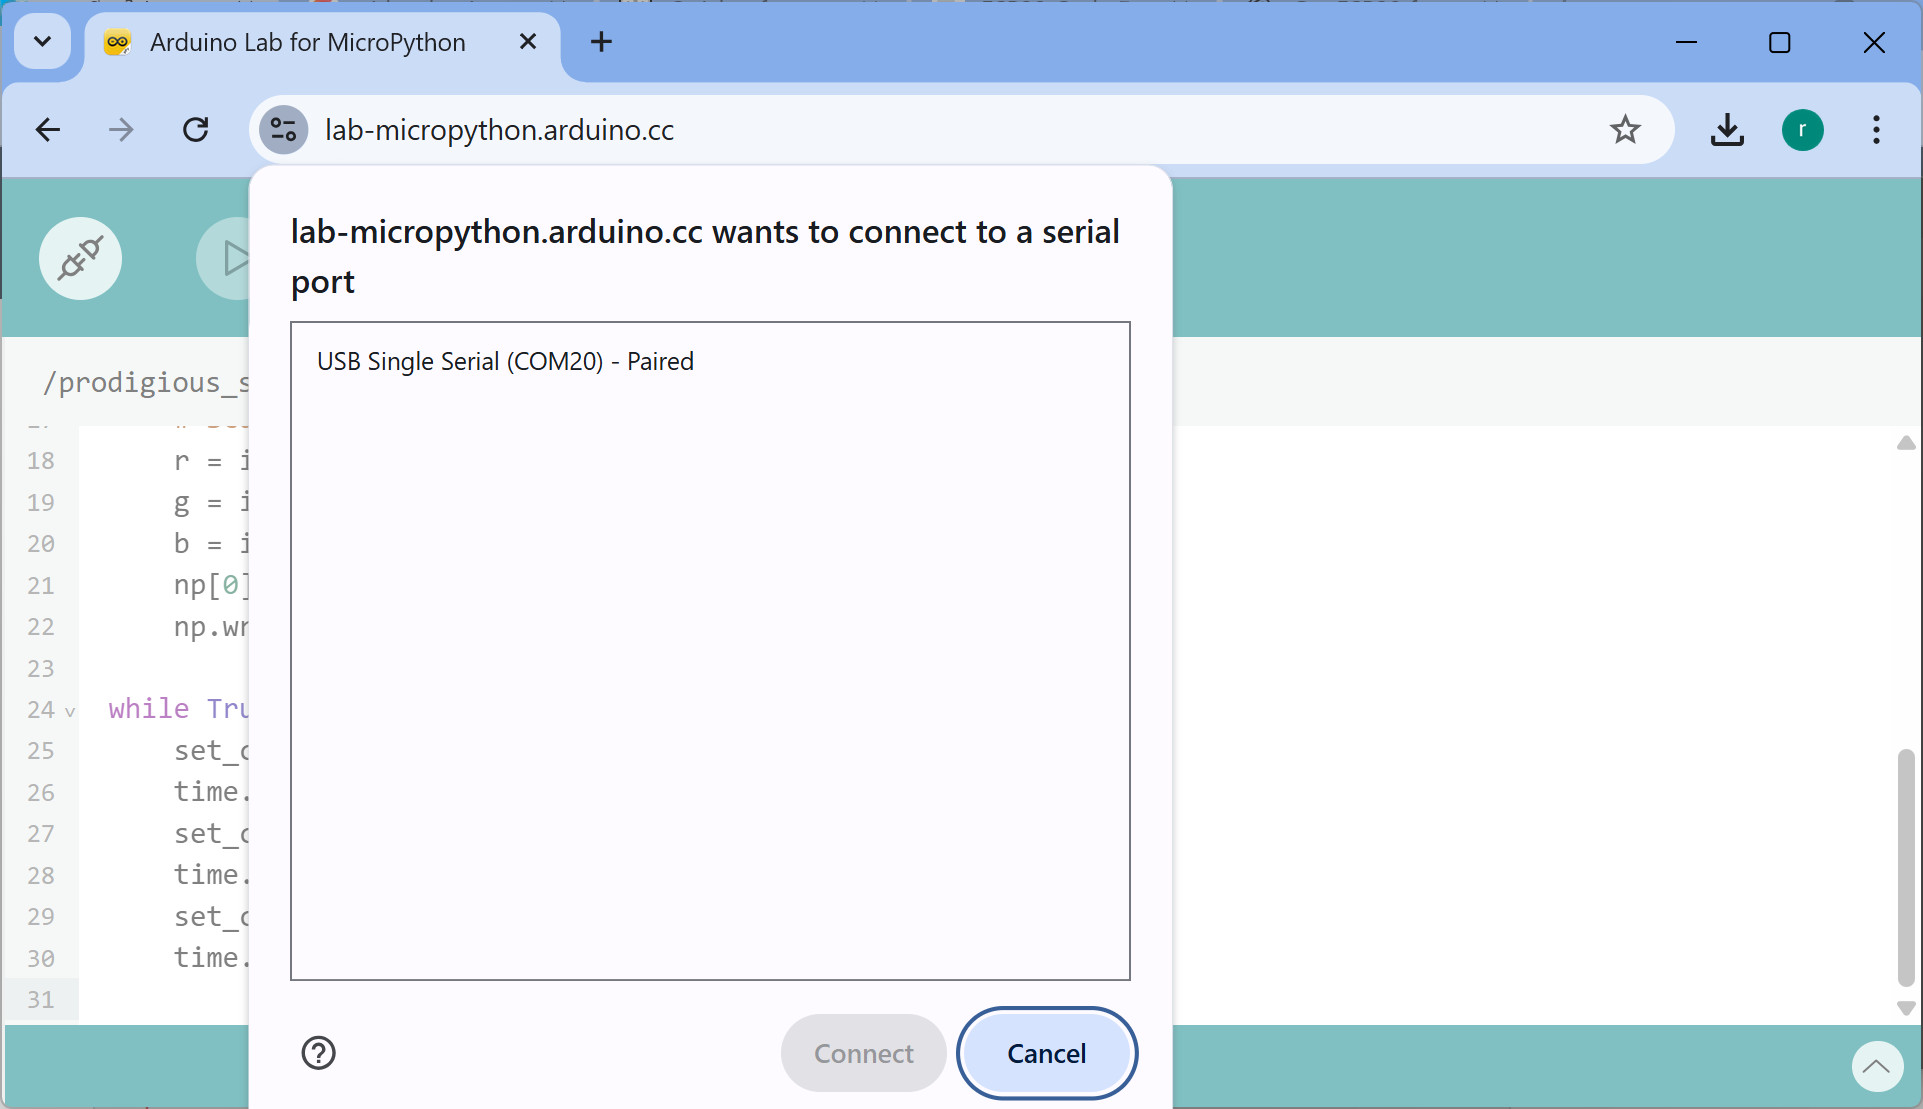Click the editor vertical scrollbar thumb
Screen dimensions: 1923x1109
1906,868
